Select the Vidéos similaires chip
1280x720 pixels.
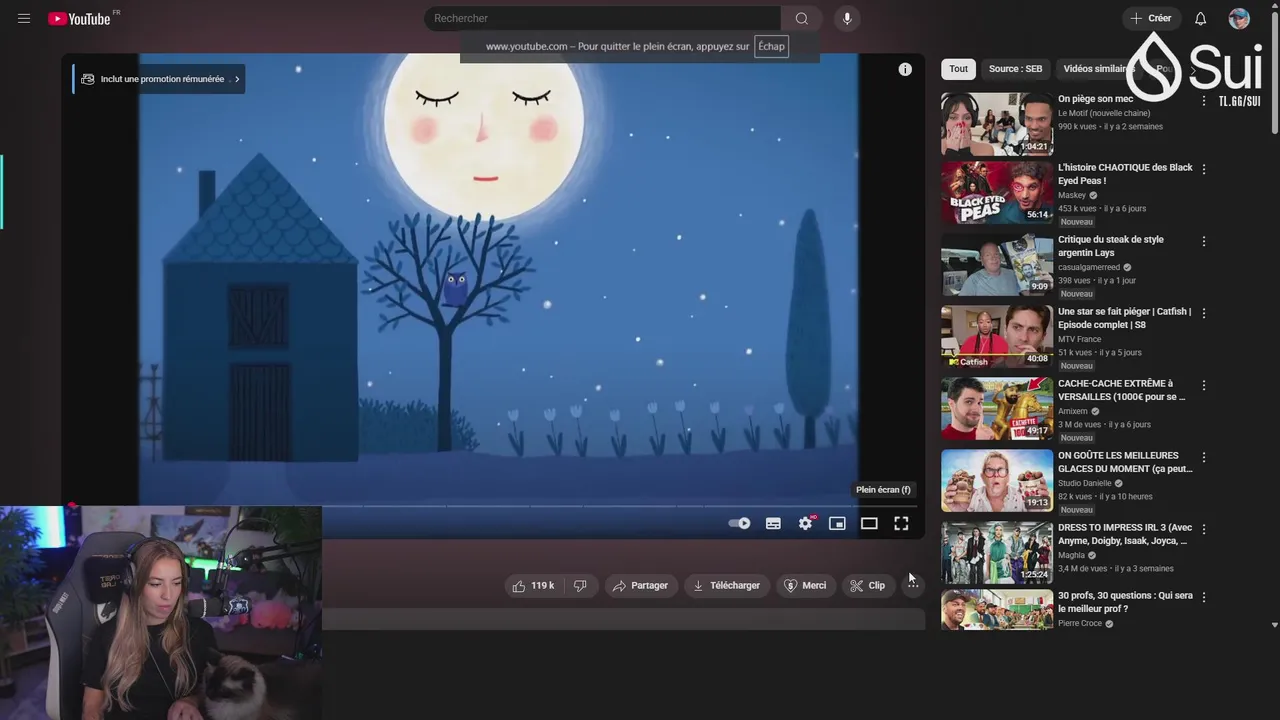point(1096,69)
